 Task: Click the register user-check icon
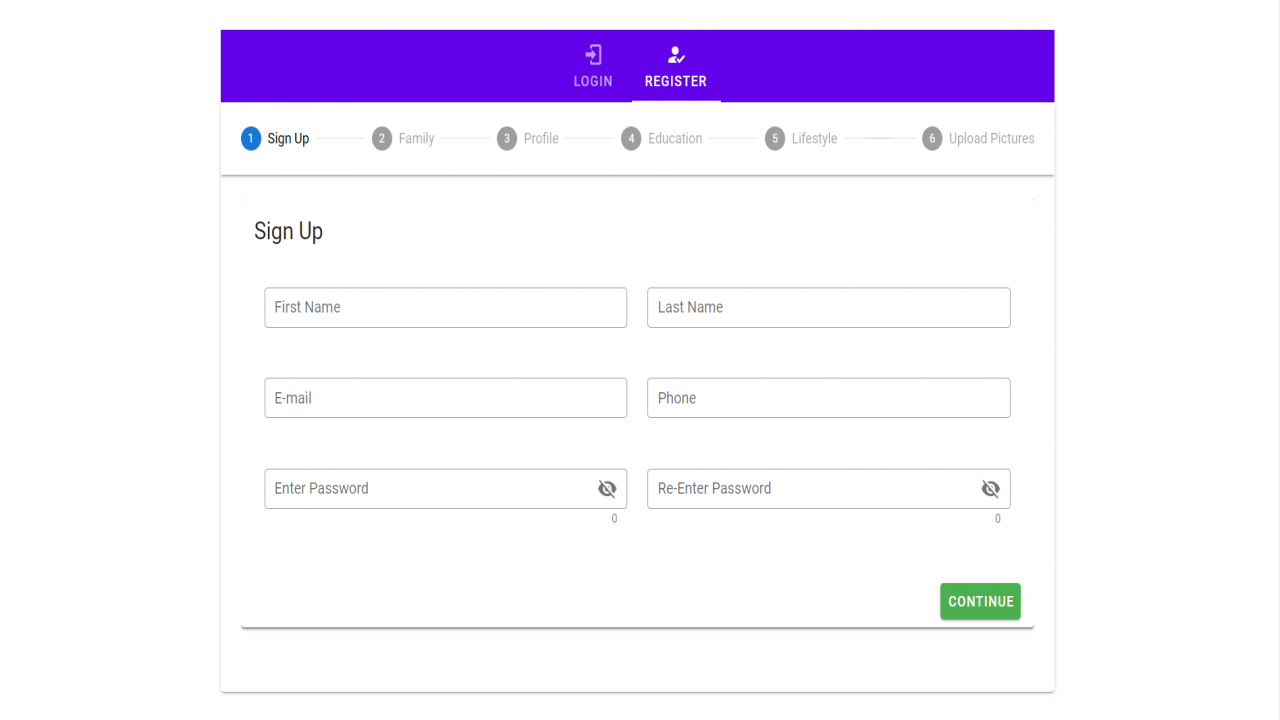click(x=676, y=55)
